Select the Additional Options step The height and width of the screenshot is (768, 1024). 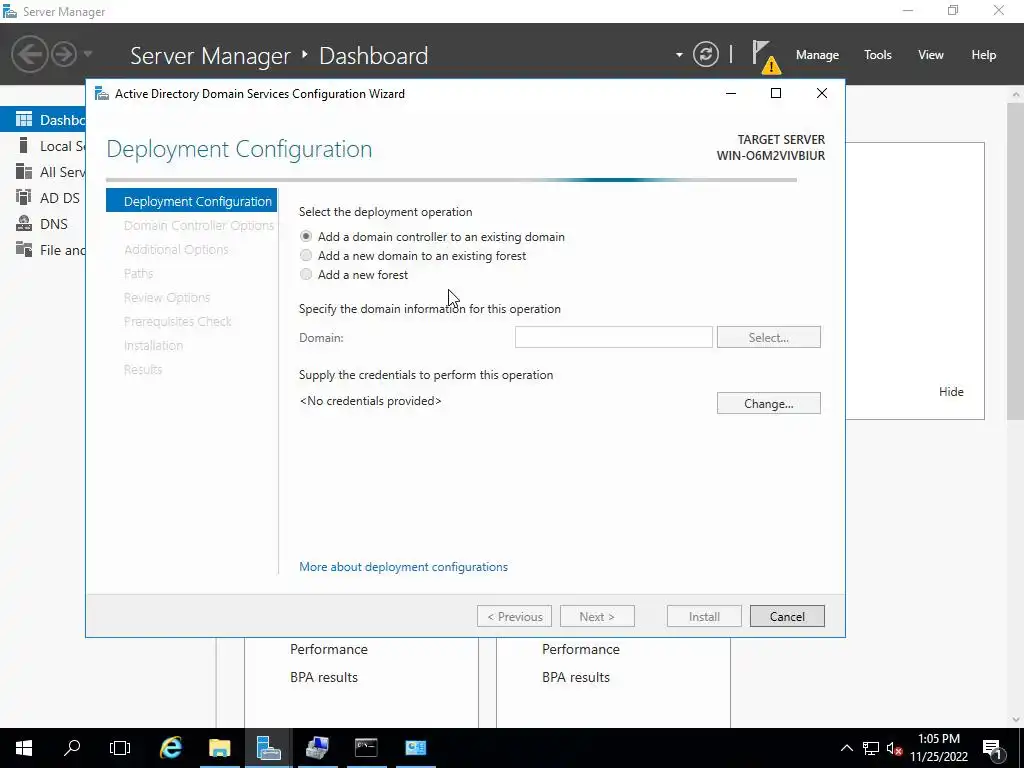(x=176, y=249)
